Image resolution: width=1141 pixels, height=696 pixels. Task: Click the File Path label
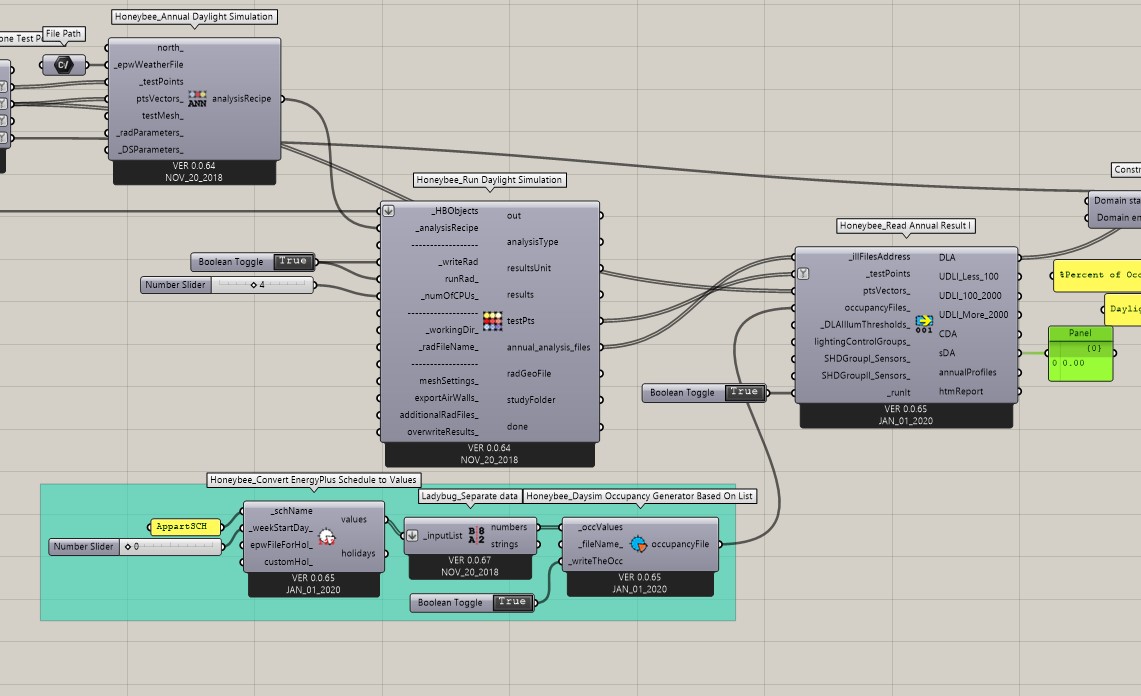63,33
